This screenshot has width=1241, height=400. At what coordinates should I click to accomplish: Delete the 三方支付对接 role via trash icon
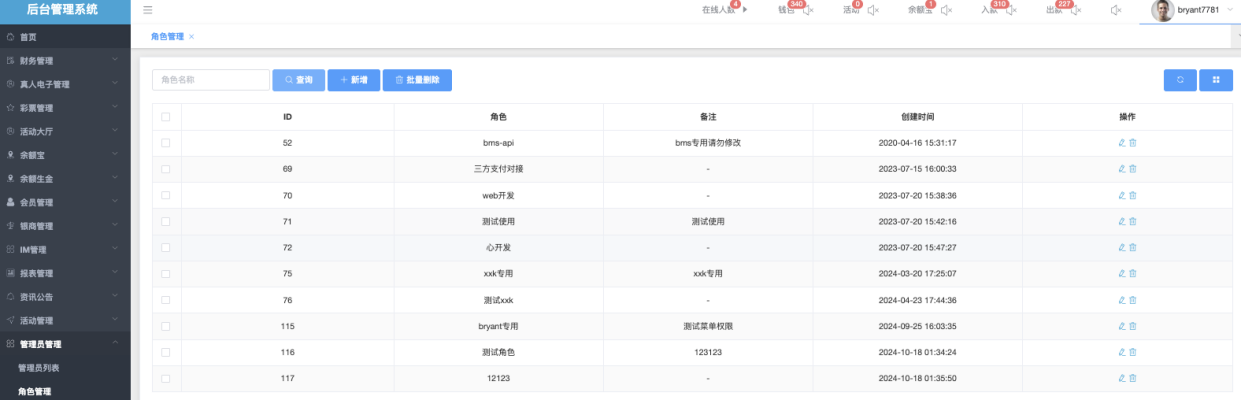click(1133, 169)
